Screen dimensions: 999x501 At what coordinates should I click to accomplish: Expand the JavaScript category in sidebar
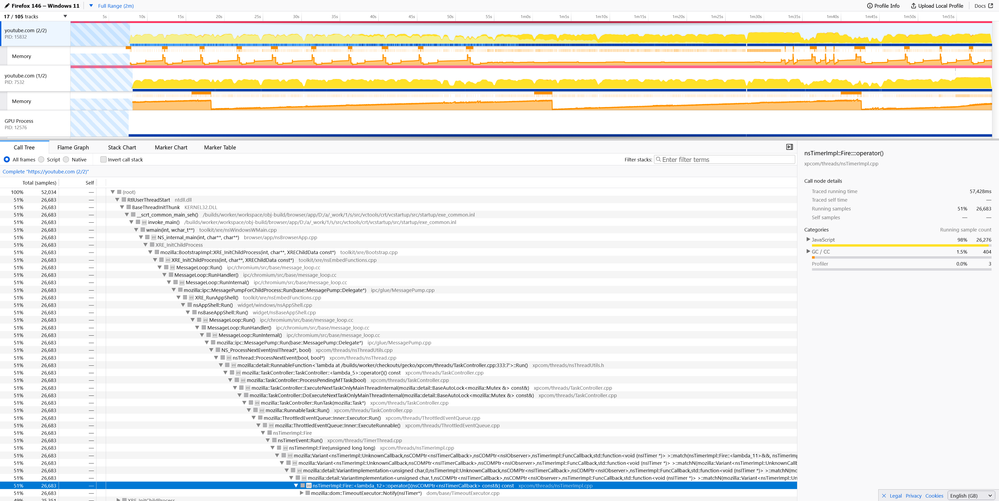809,240
